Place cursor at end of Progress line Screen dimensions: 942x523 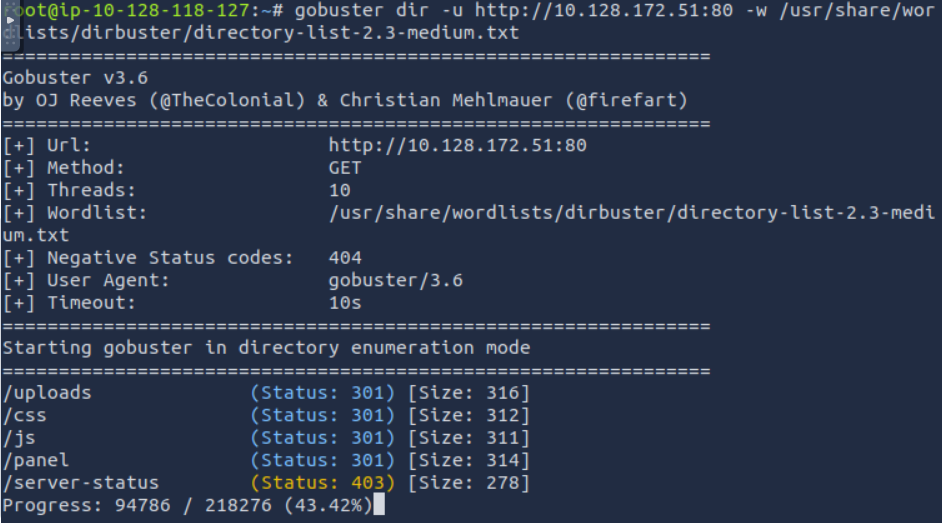pyautogui.click(x=378, y=507)
